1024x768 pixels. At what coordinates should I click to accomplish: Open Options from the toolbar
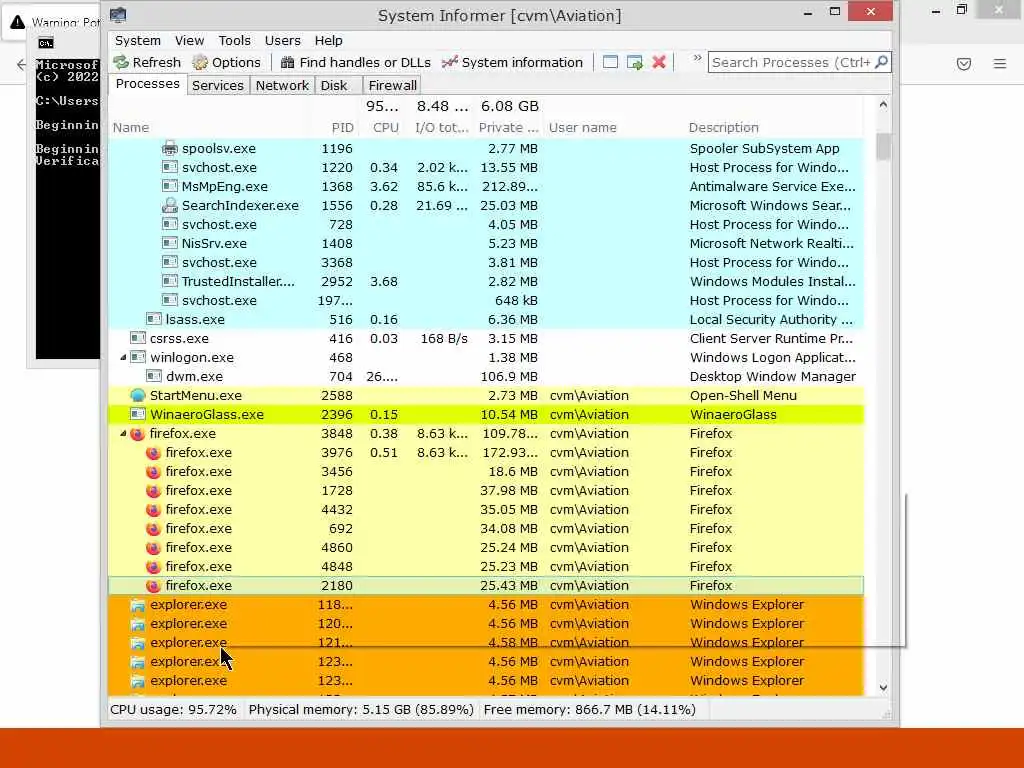227,62
